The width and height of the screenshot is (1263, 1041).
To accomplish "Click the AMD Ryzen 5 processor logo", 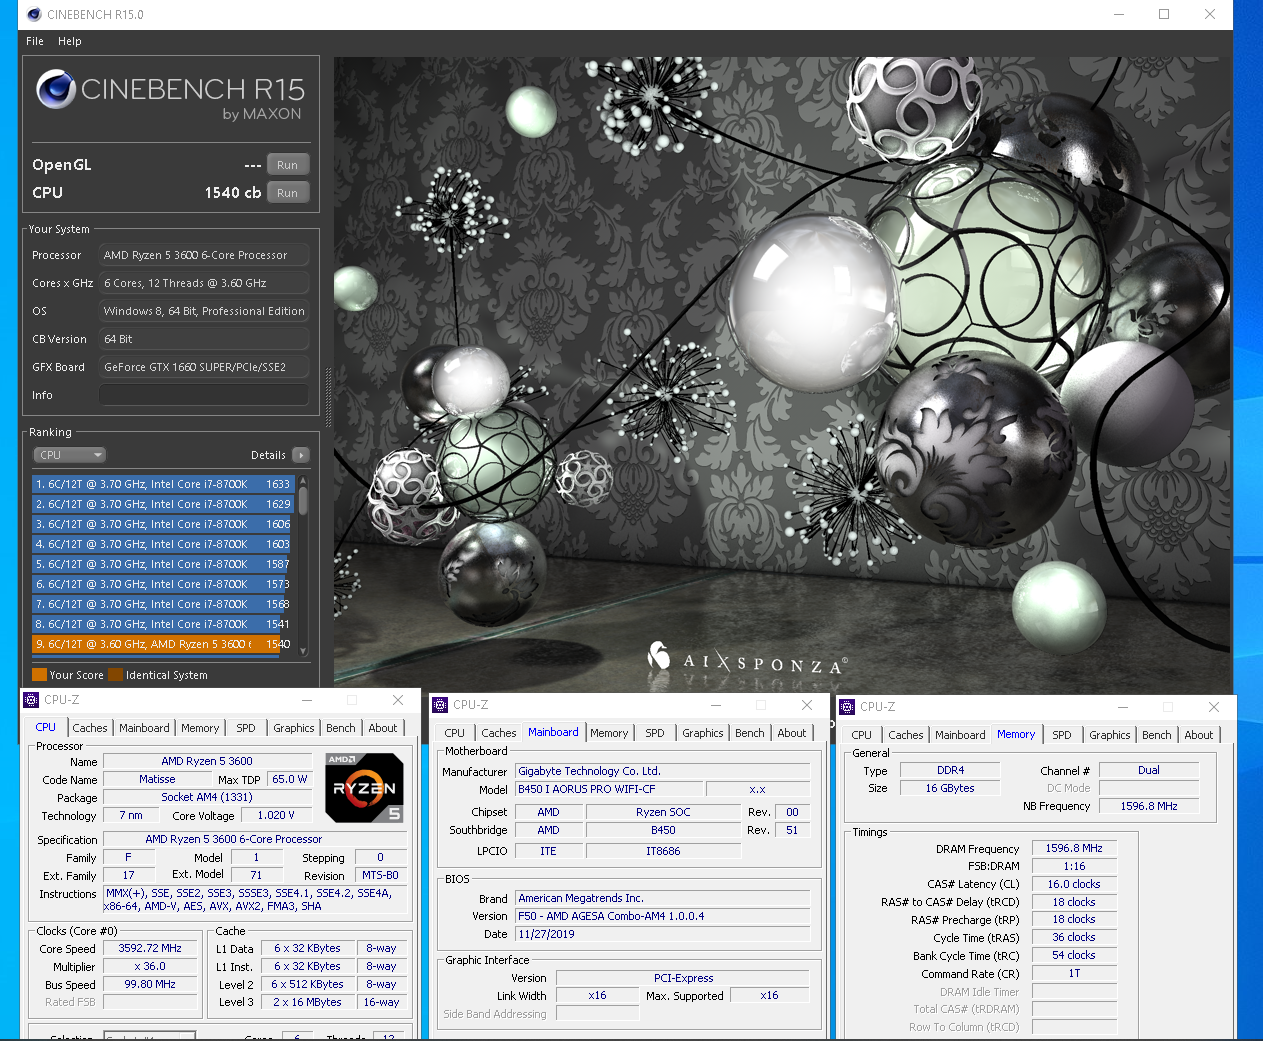I will pyautogui.click(x=365, y=788).
